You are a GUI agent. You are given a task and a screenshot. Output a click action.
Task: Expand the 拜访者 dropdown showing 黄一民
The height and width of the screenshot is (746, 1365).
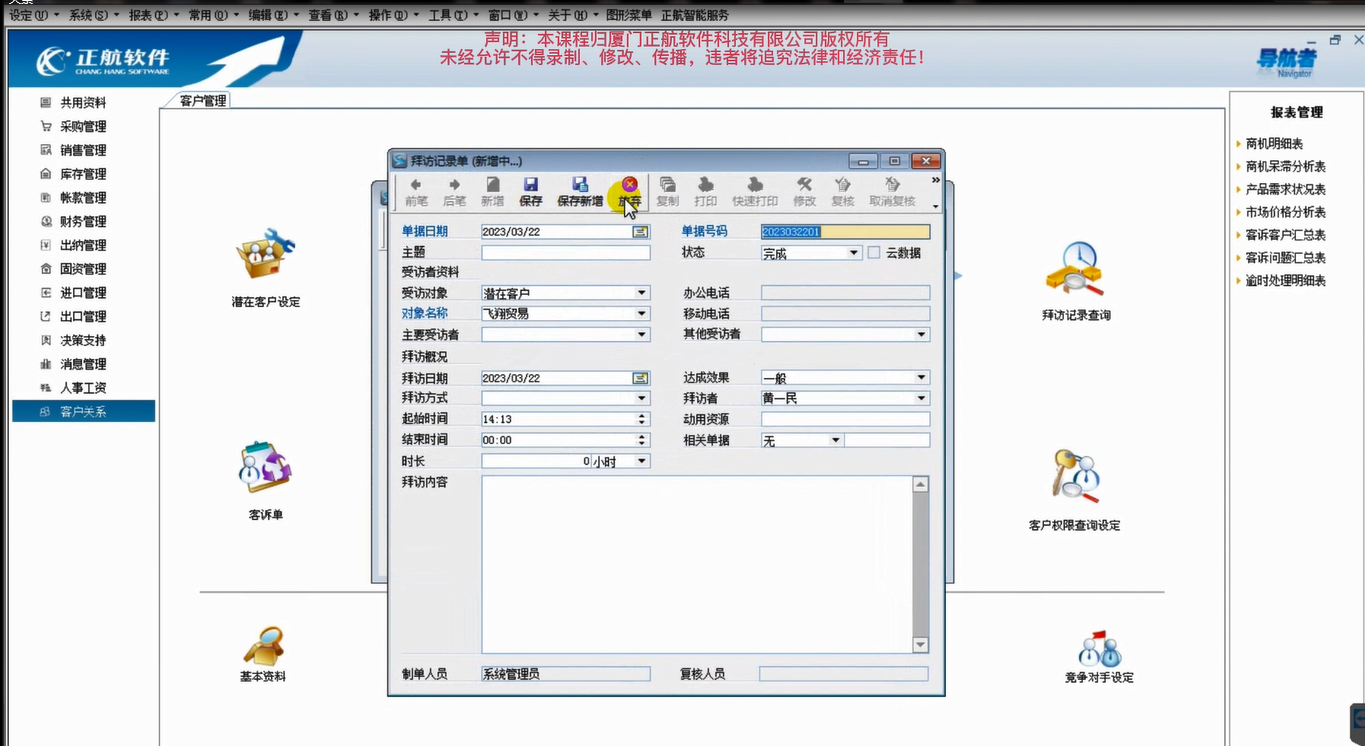coord(922,398)
